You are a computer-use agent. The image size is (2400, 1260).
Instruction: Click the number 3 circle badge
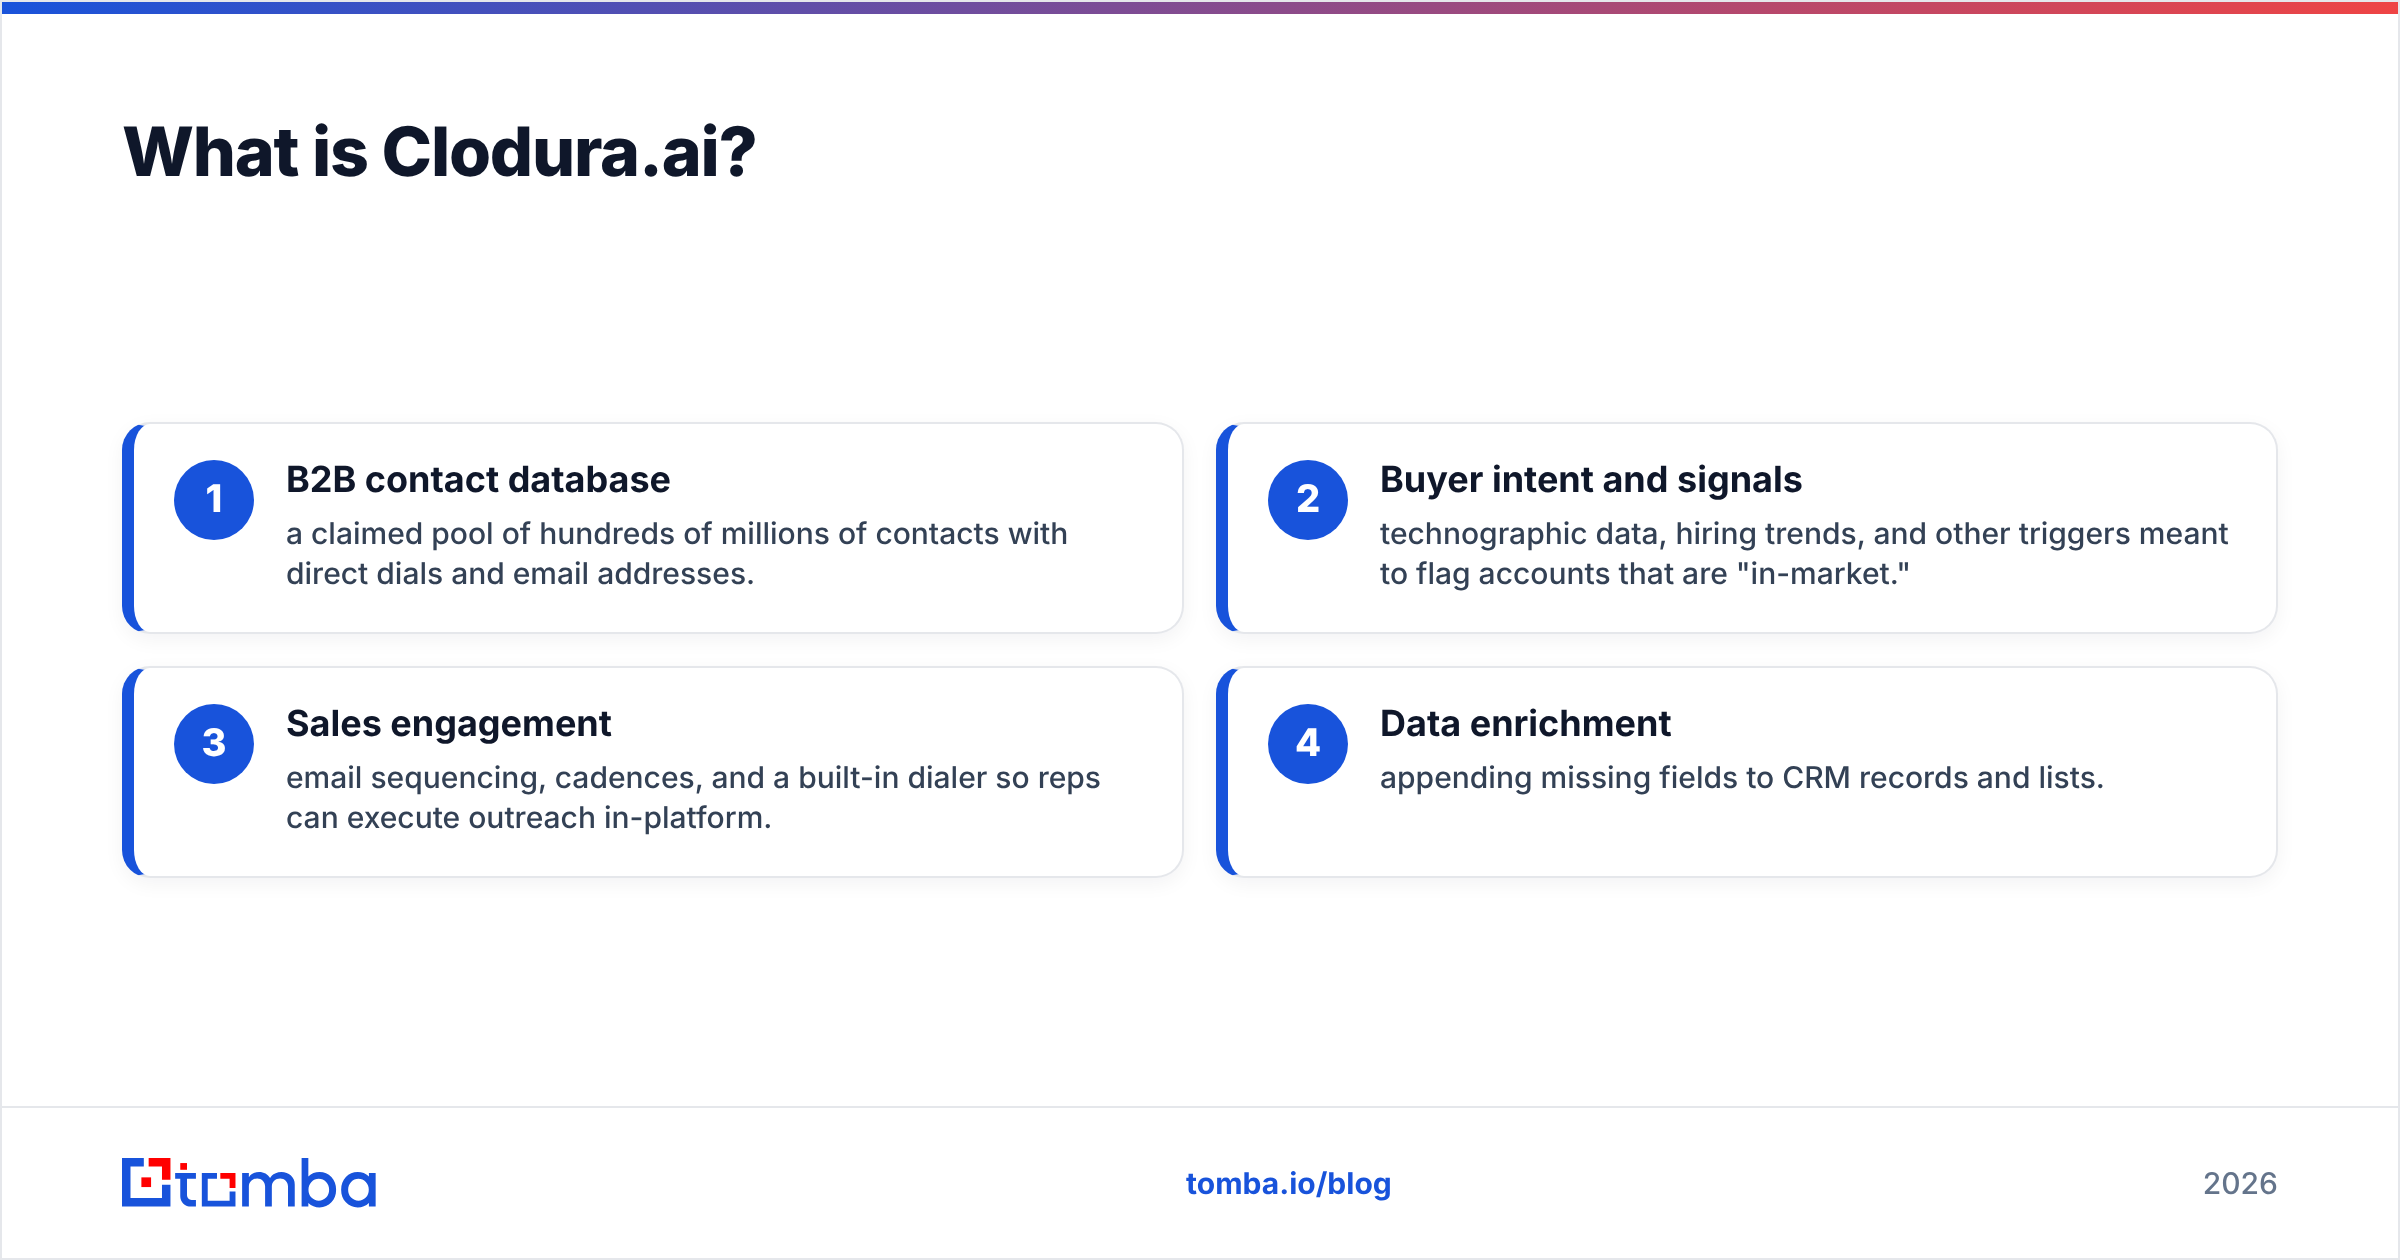[x=214, y=744]
